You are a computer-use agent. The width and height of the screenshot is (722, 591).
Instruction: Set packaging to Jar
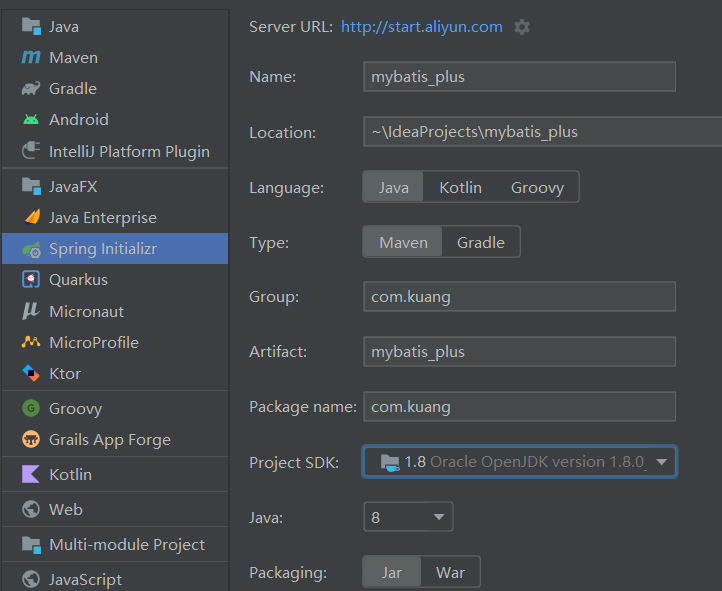coord(392,573)
